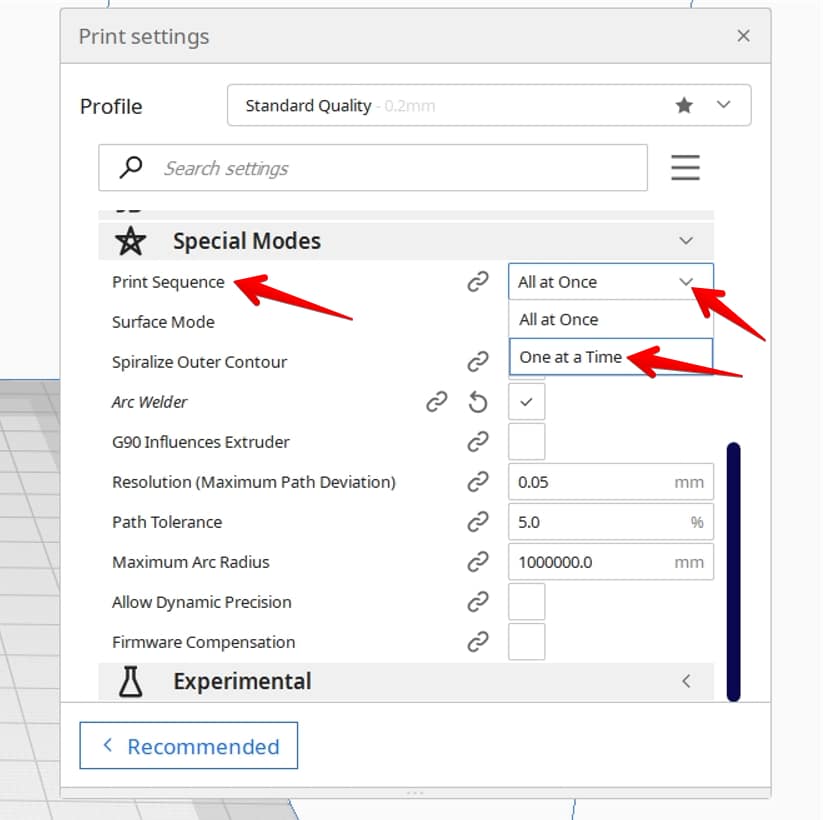This screenshot has width=823, height=820.
Task: Click the flask icon beside Experimental
Action: tap(129, 680)
